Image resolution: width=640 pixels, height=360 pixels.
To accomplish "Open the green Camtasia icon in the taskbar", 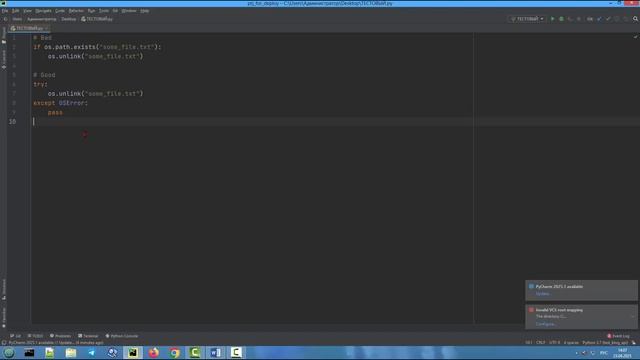I will (195, 353).
